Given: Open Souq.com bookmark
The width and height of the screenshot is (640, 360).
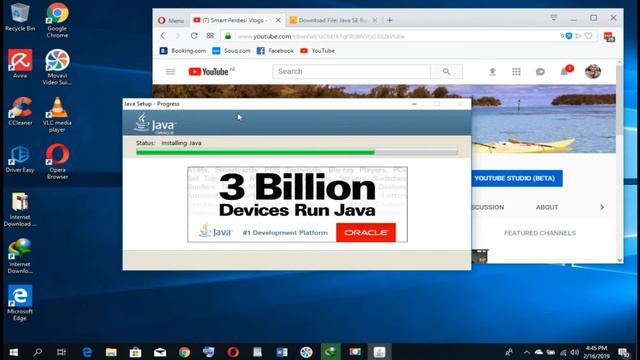Looking at the screenshot, I should (231, 51).
